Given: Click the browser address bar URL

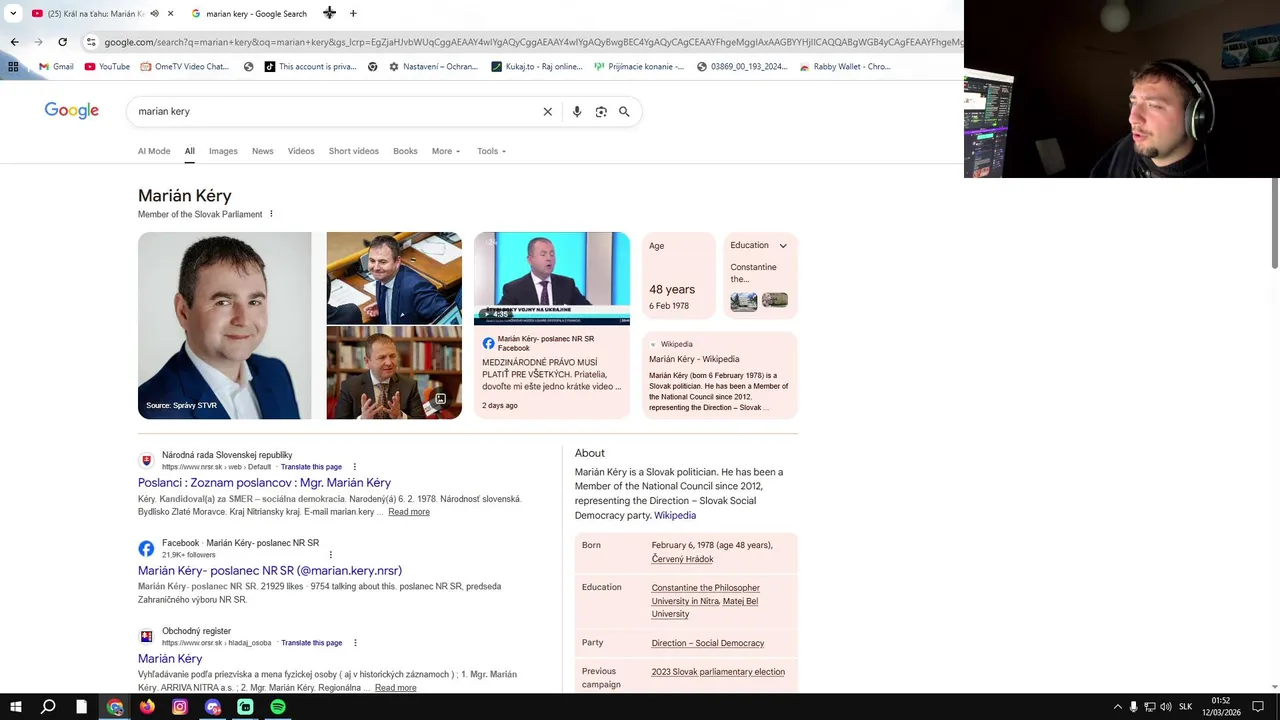Looking at the screenshot, I should (x=532, y=42).
